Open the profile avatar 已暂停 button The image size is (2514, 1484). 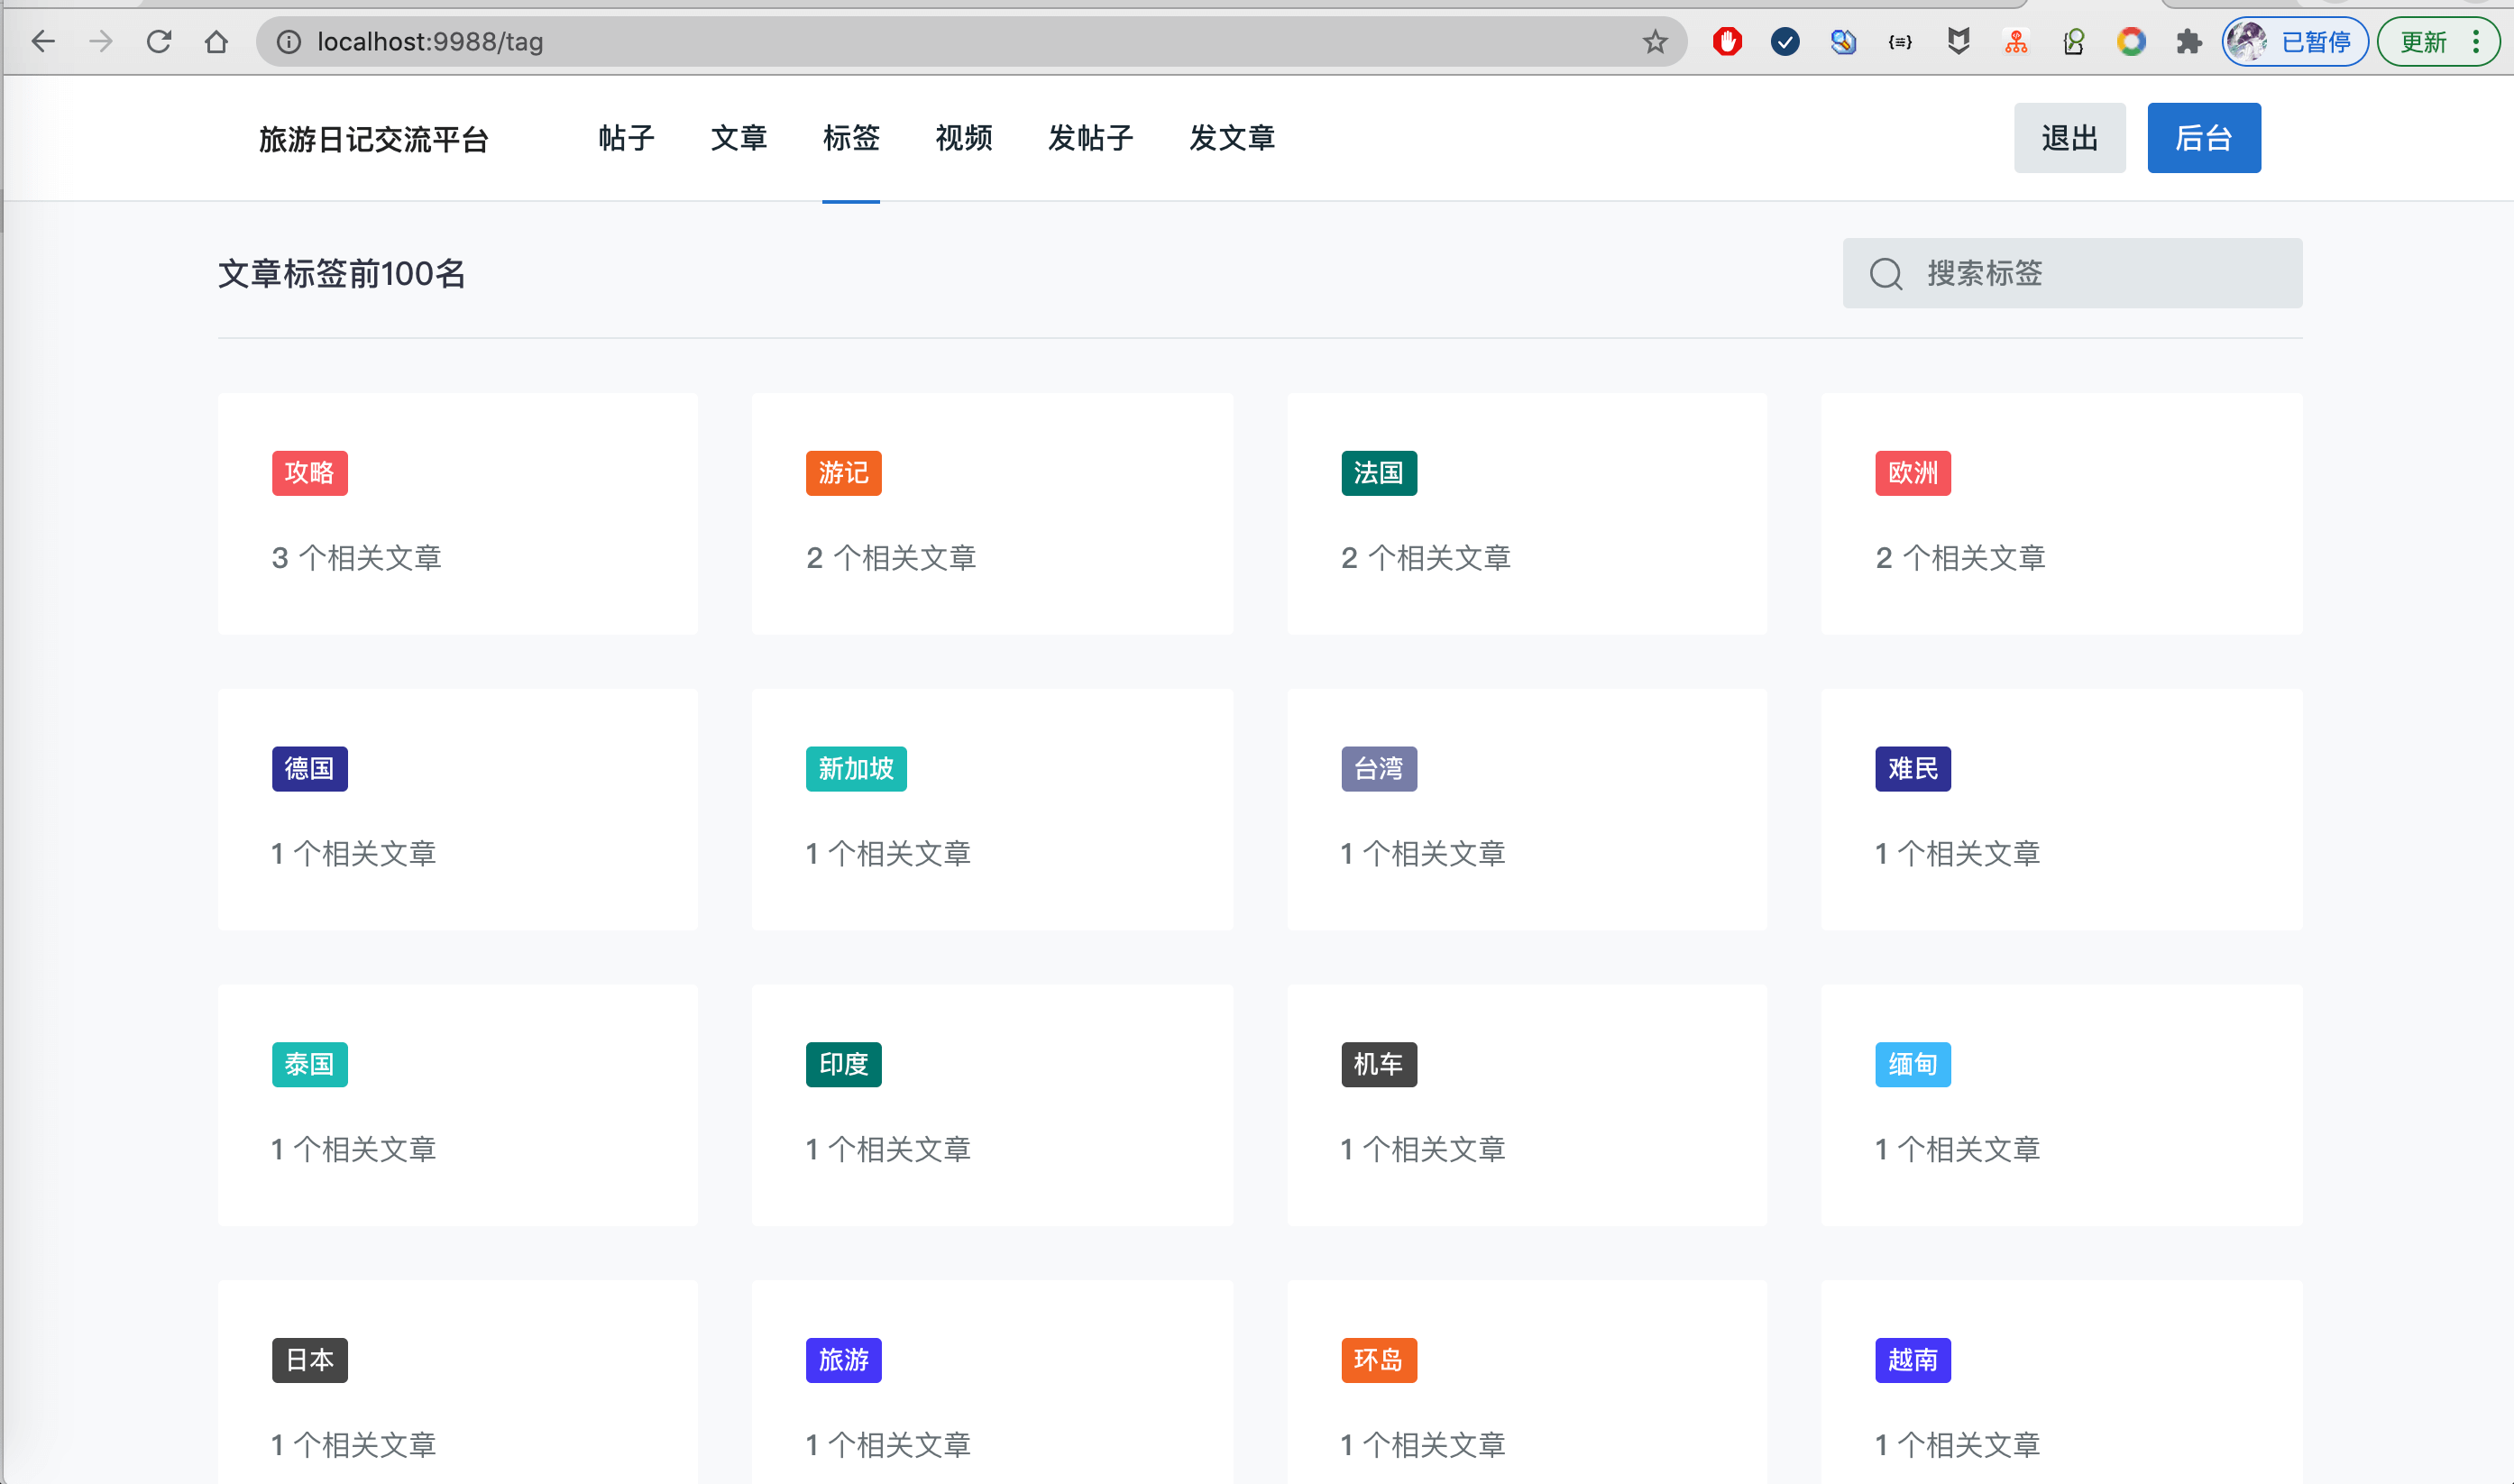tap(2295, 41)
